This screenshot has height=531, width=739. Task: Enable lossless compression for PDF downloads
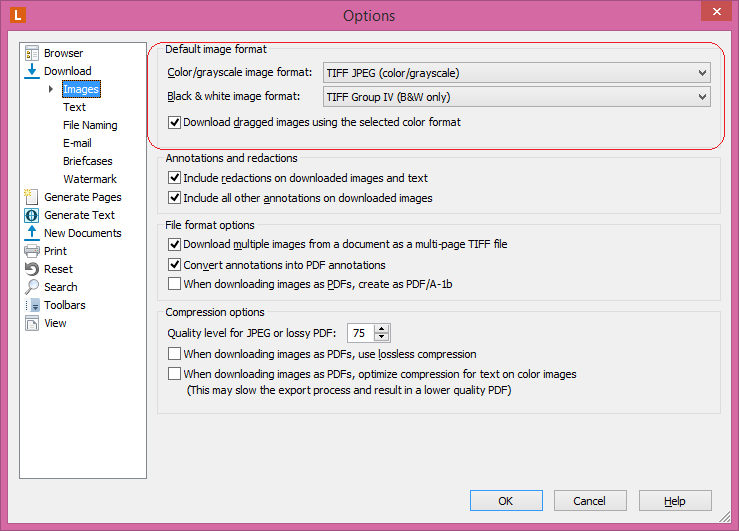pyautogui.click(x=175, y=354)
